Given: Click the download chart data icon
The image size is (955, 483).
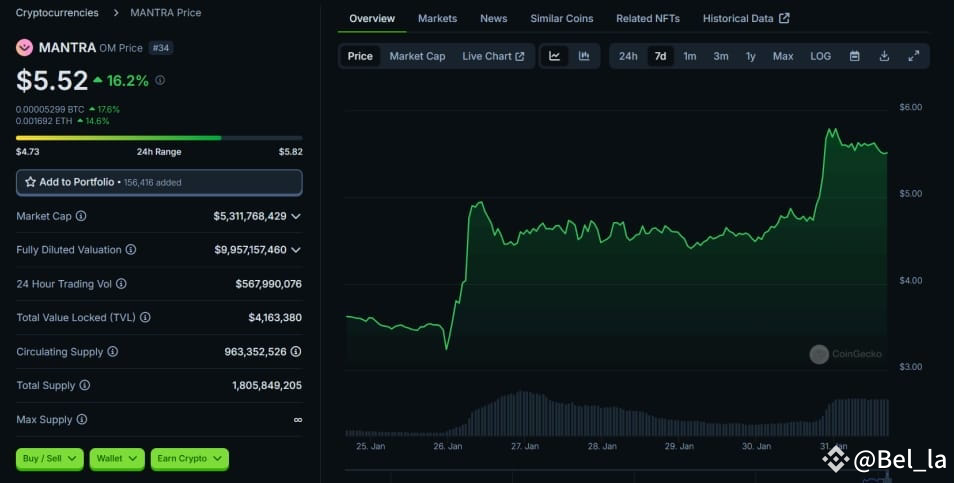Looking at the screenshot, I should click(x=884, y=56).
